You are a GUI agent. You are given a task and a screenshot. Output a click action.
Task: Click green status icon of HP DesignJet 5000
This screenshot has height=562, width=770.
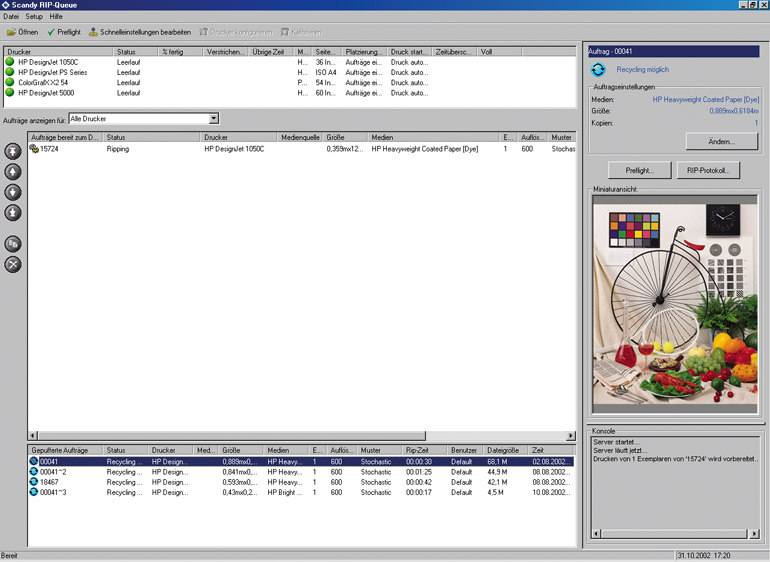(10, 92)
